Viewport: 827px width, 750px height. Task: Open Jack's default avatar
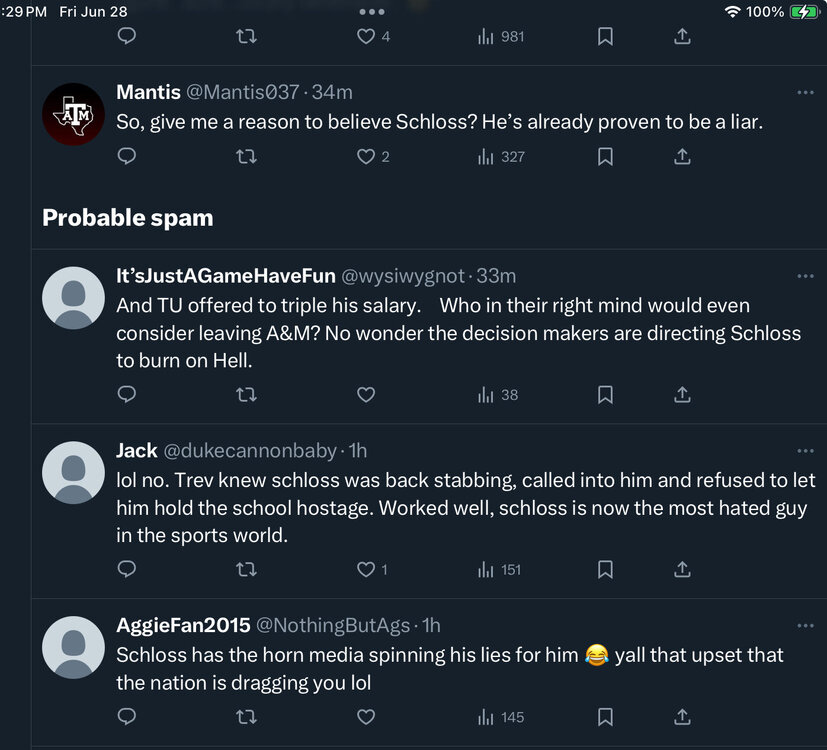73,473
